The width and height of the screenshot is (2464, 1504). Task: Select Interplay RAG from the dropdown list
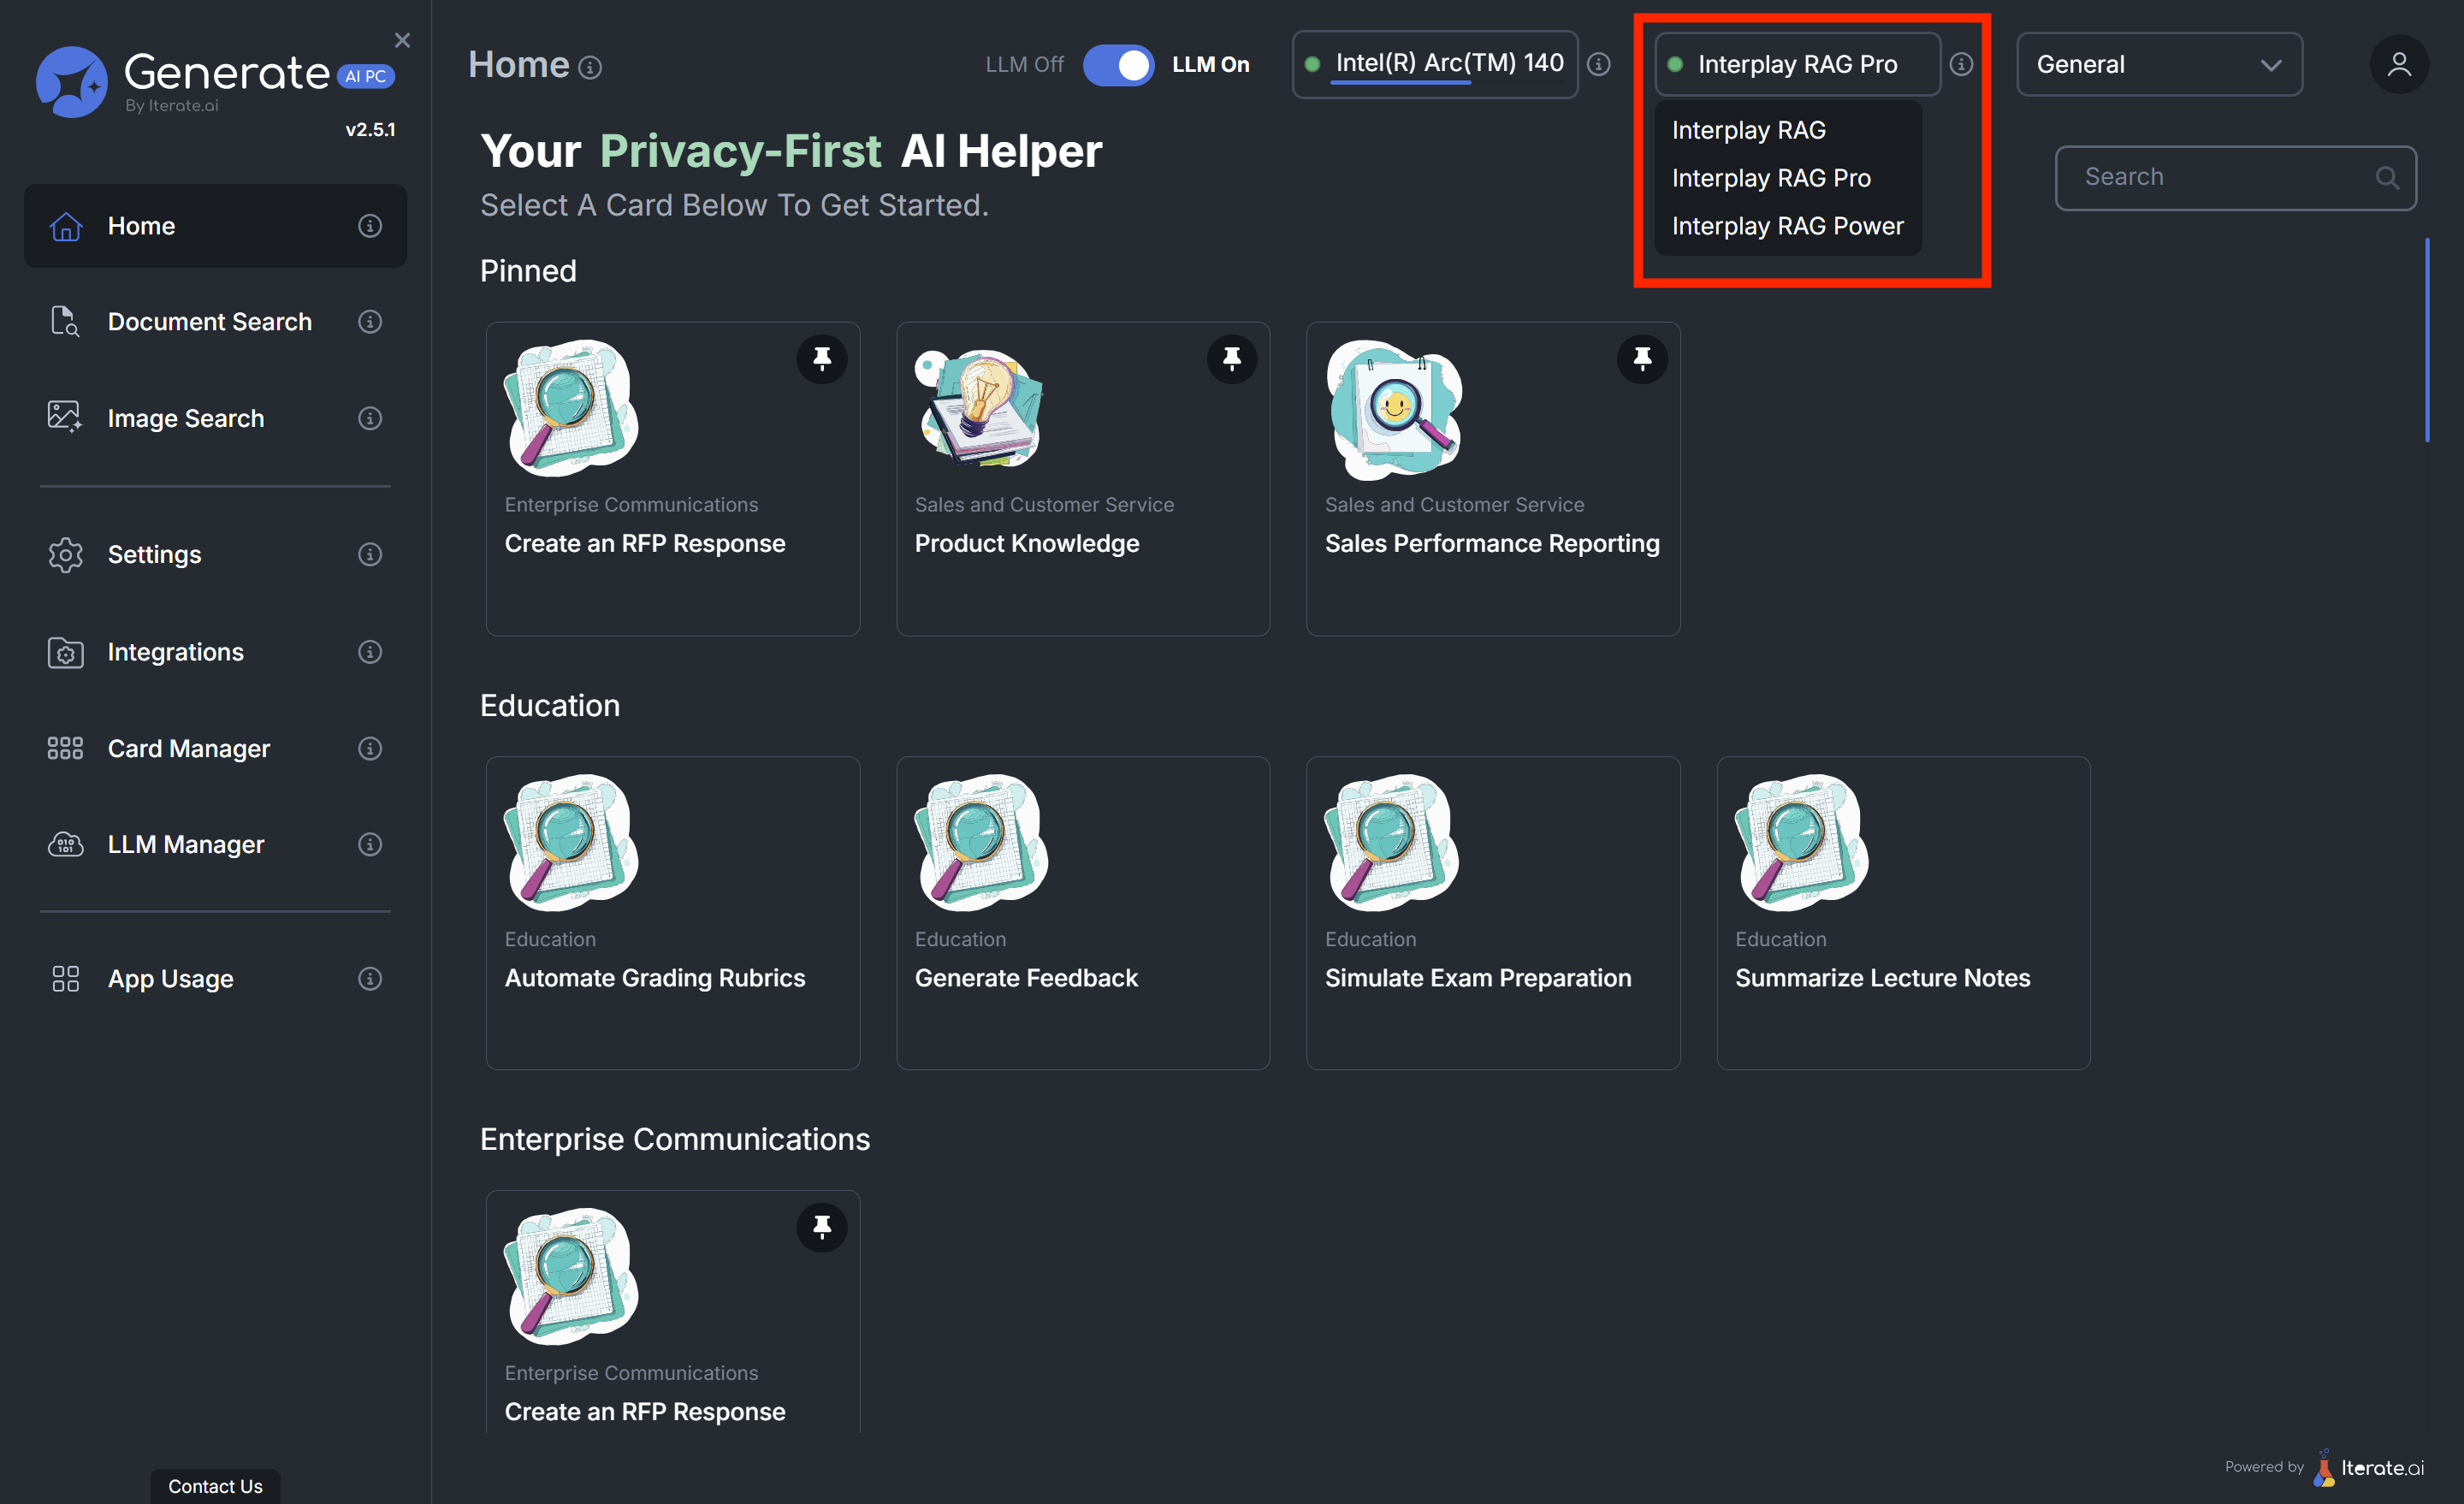pyautogui.click(x=1748, y=130)
